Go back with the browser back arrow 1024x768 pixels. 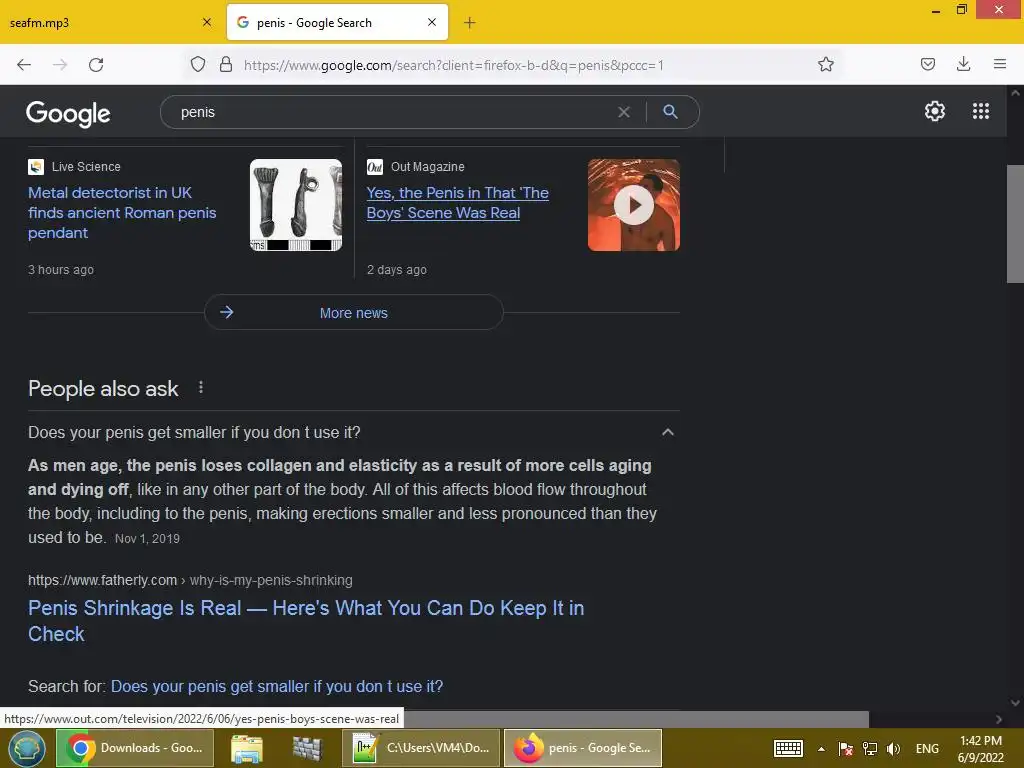pyautogui.click(x=24, y=65)
